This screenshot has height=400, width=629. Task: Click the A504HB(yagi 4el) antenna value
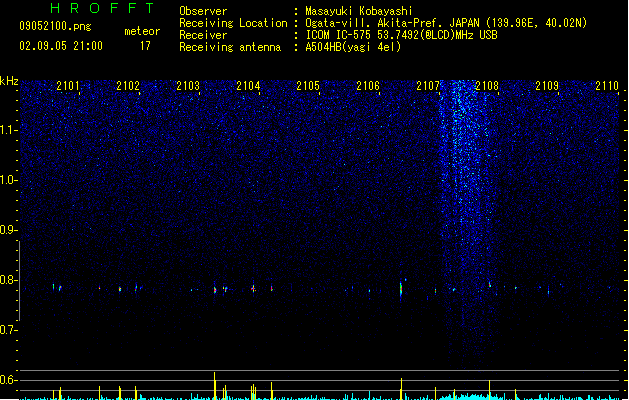[353, 47]
